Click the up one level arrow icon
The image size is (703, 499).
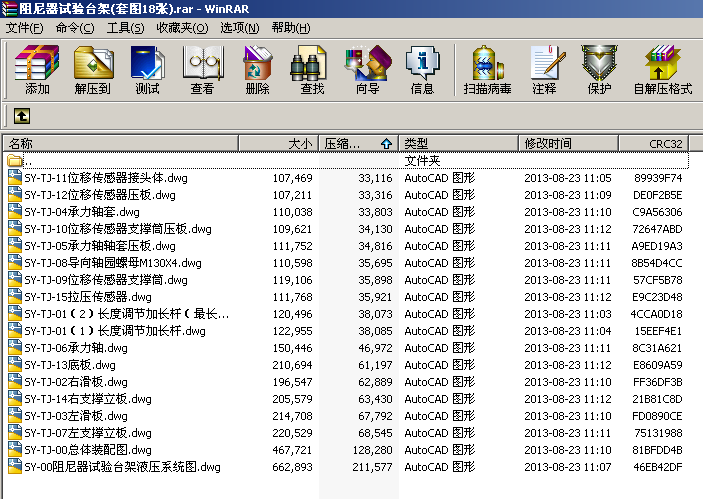[22, 116]
